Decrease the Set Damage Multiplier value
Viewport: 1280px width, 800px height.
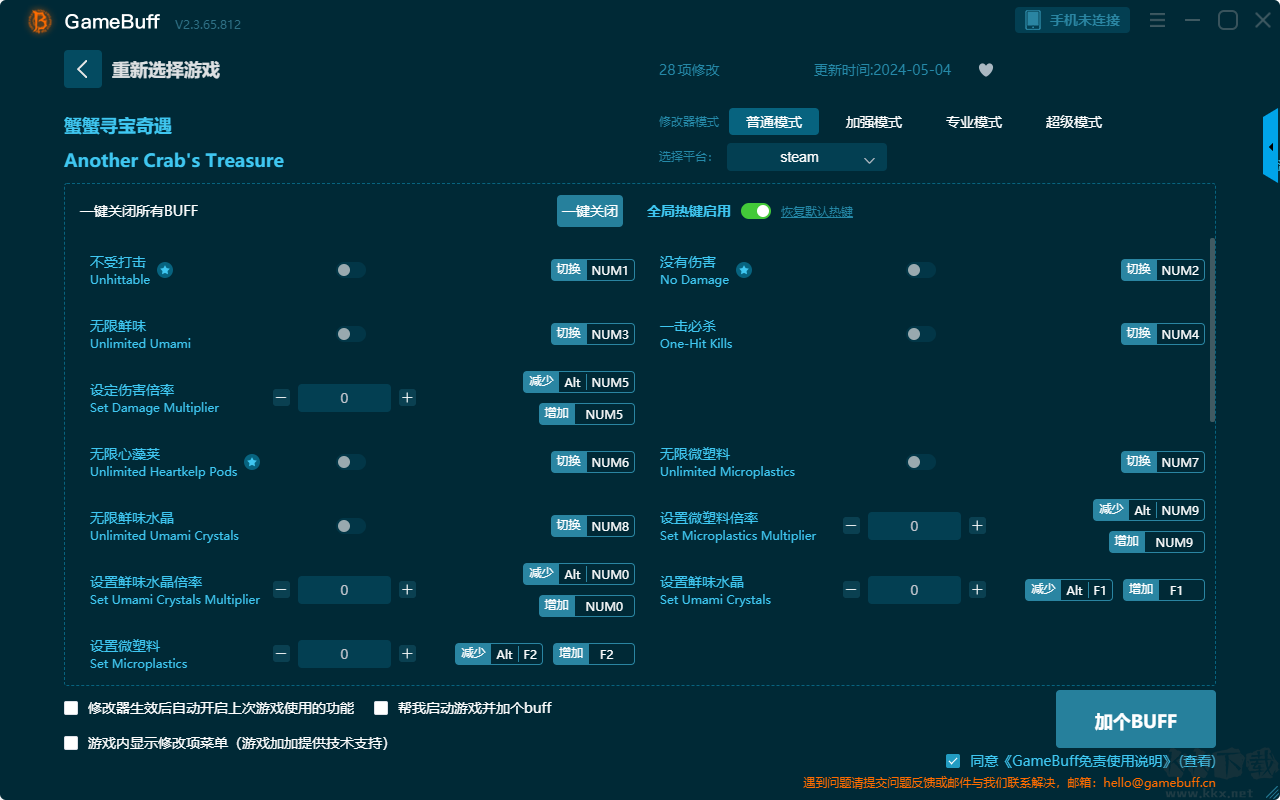coord(281,398)
